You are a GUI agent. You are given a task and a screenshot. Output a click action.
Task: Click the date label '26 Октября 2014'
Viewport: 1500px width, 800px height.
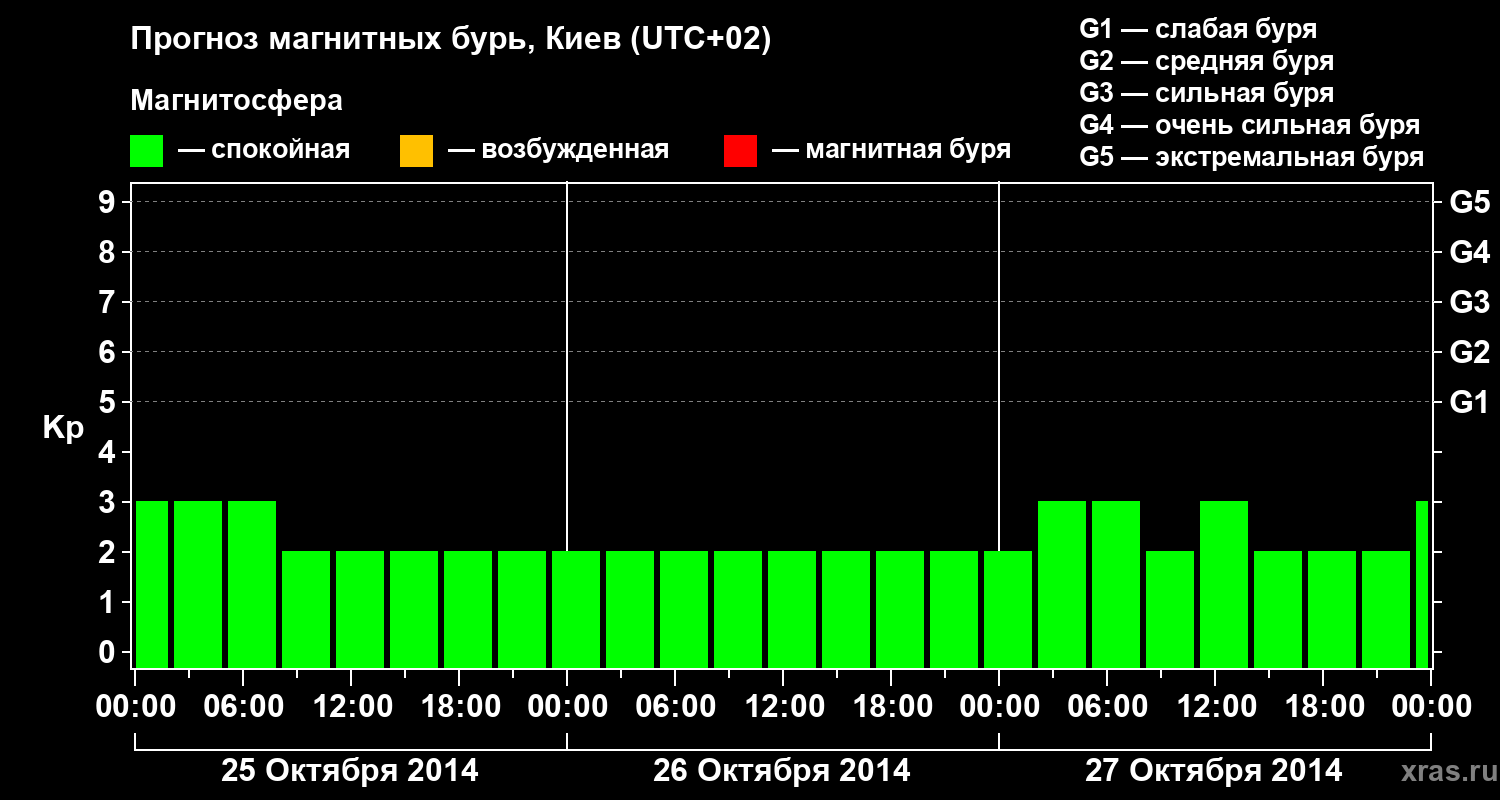(782, 771)
